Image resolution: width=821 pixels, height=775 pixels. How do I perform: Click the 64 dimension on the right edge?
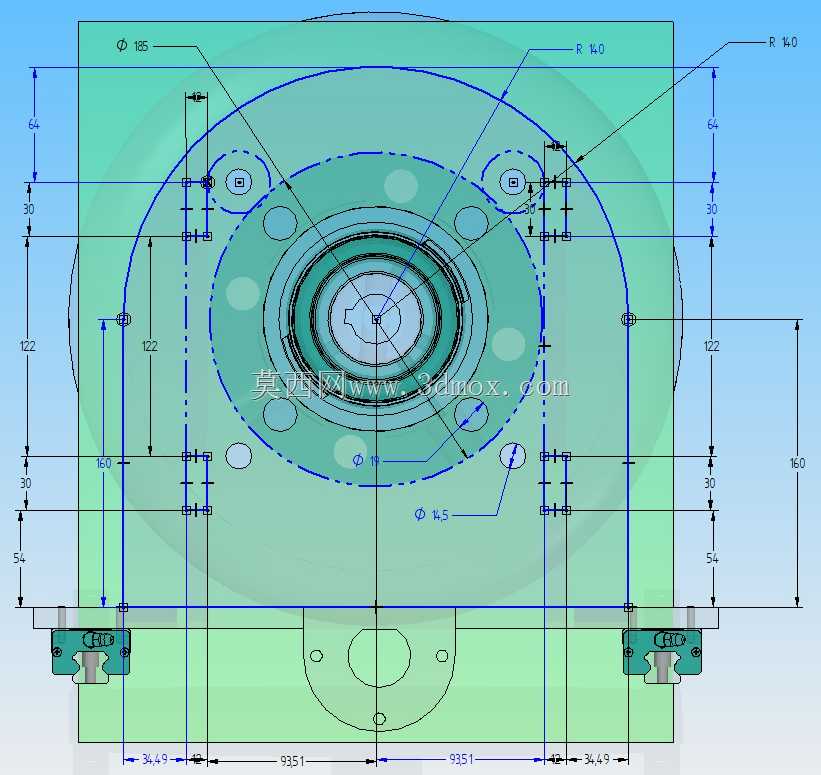pos(713,125)
